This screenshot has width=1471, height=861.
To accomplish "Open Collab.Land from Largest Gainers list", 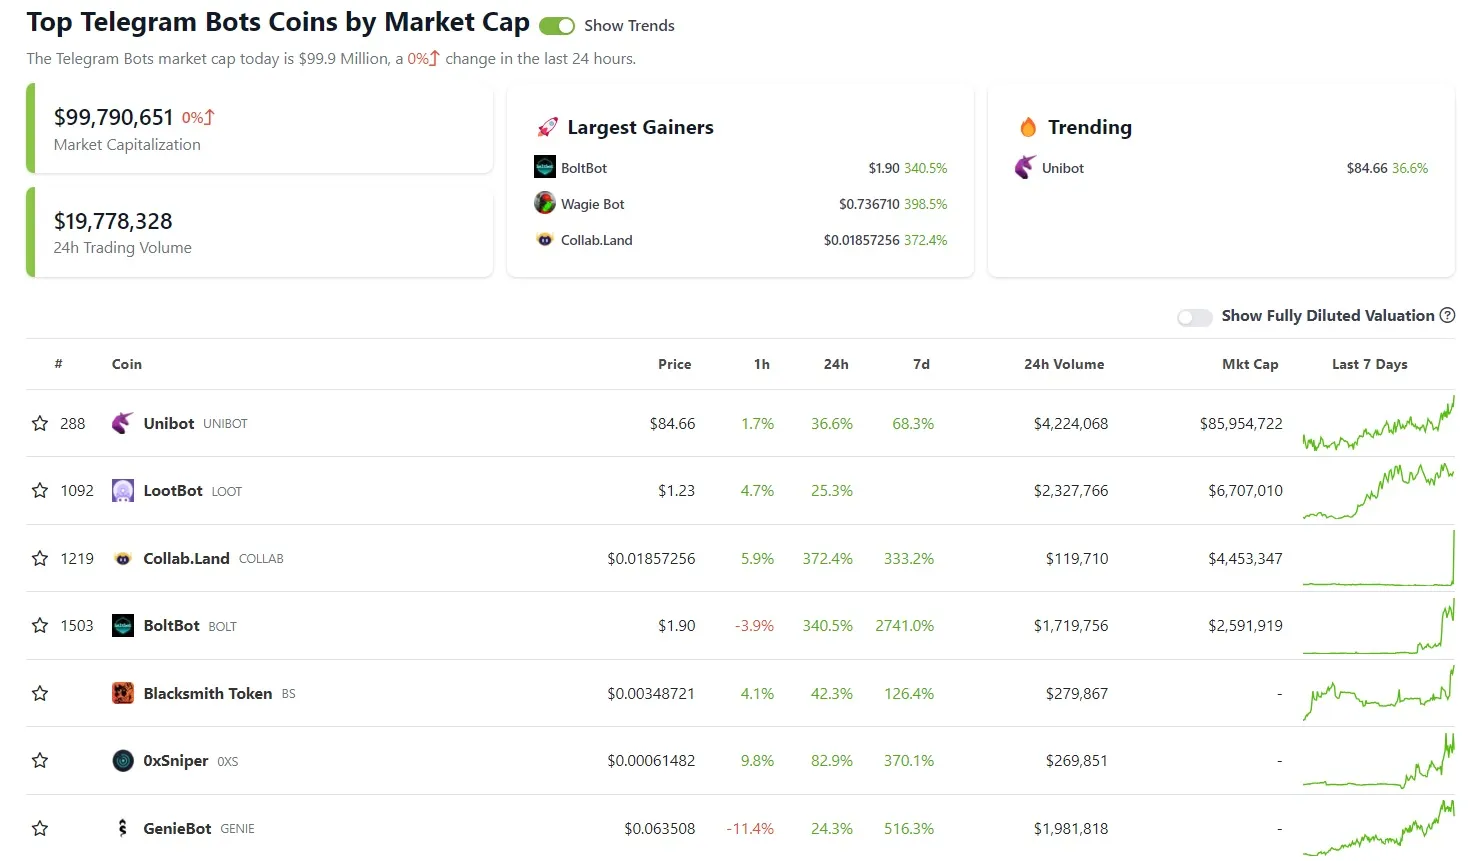I will (x=597, y=240).
